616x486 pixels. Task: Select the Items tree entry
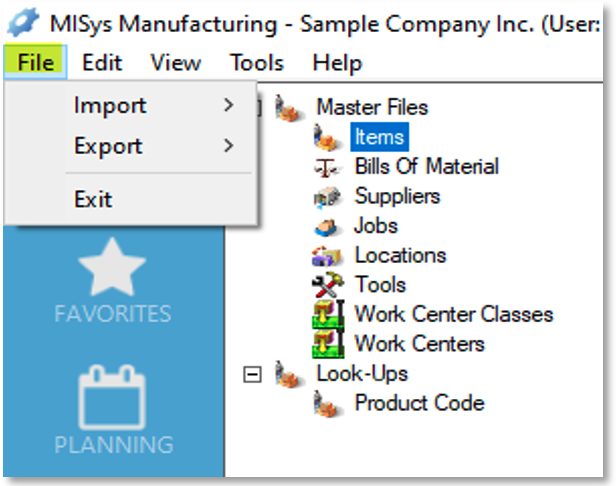380,137
